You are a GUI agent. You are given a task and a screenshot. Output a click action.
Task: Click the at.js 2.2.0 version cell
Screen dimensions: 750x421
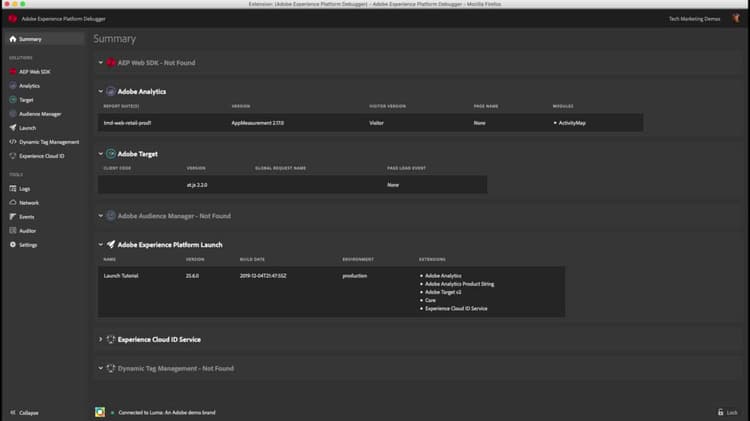[197, 185]
